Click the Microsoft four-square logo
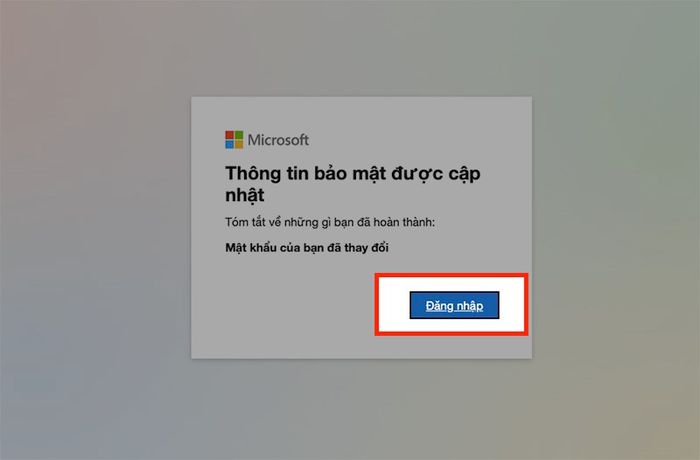This screenshot has width=700, height=460. [x=234, y=140]
